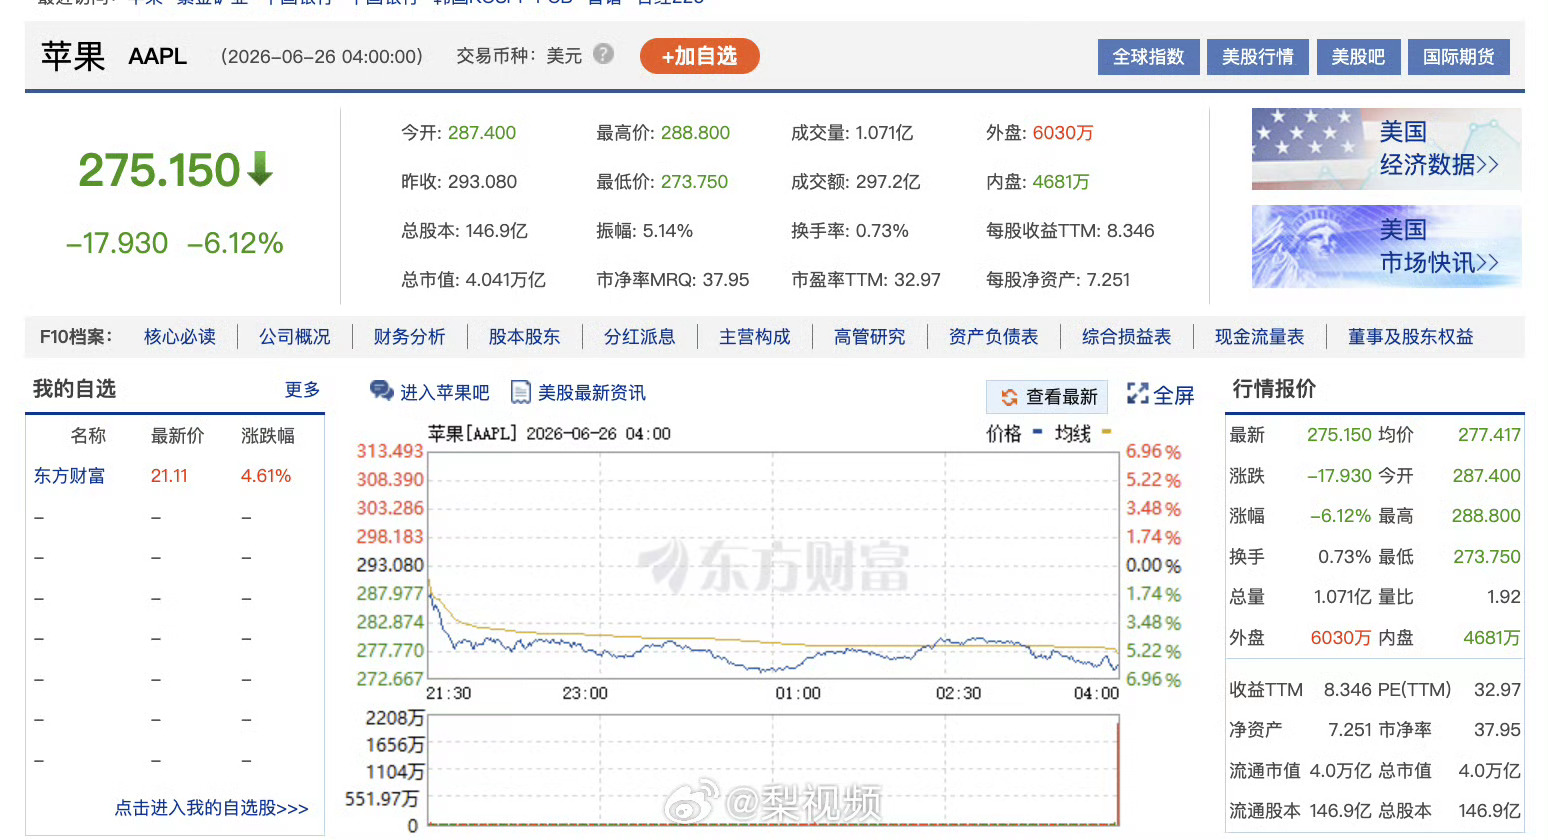Open the 现金流量表 F10 tab
1548x840 pixels.
(x=1260, y=337)
